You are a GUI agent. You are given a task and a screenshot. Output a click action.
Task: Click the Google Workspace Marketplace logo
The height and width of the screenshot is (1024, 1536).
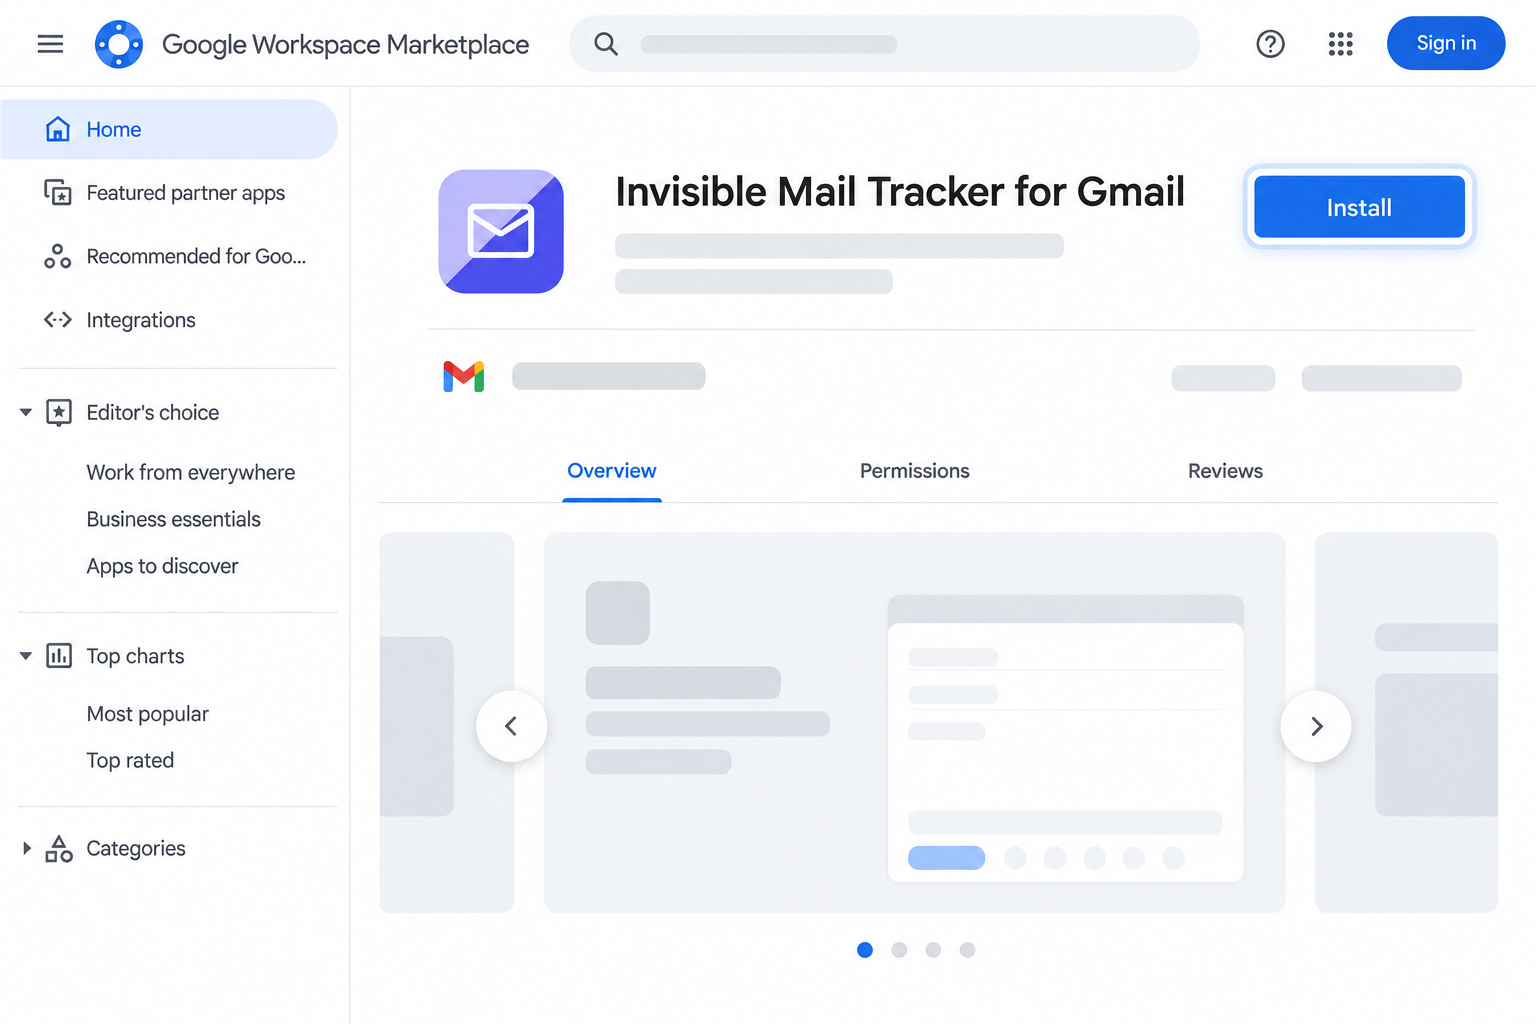point(119,44)
